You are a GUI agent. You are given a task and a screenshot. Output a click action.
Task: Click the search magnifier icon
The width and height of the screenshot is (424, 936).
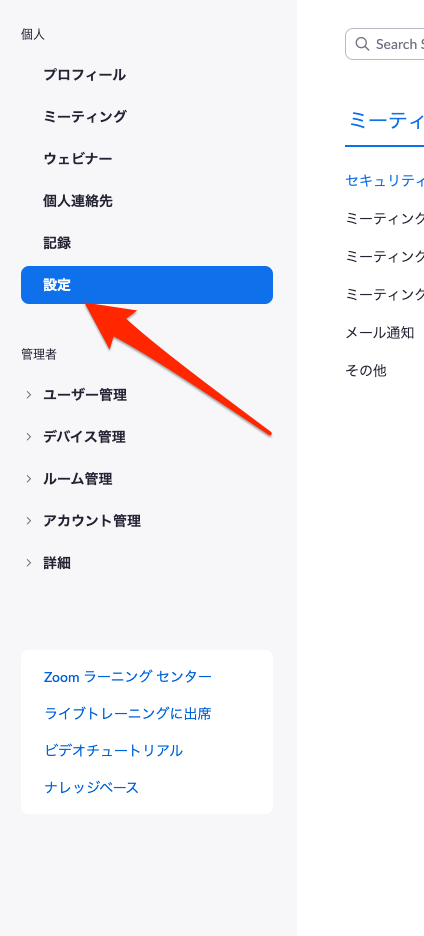(x=361, y=44)
